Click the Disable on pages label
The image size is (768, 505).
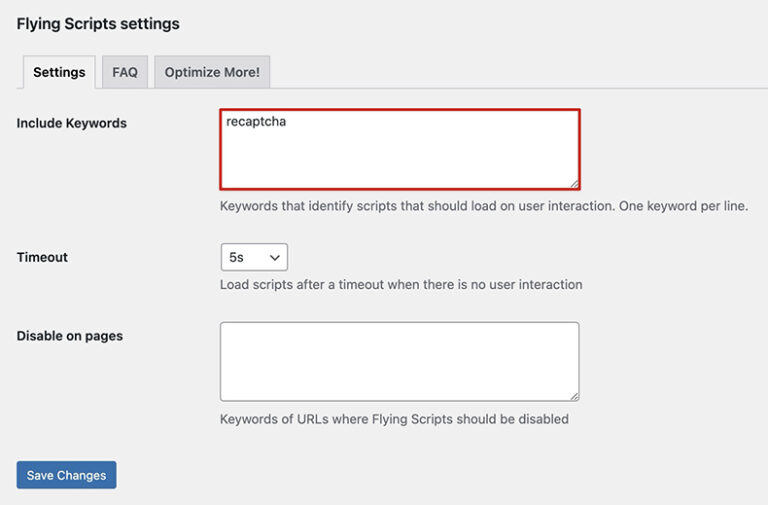[x=70, y=336]
